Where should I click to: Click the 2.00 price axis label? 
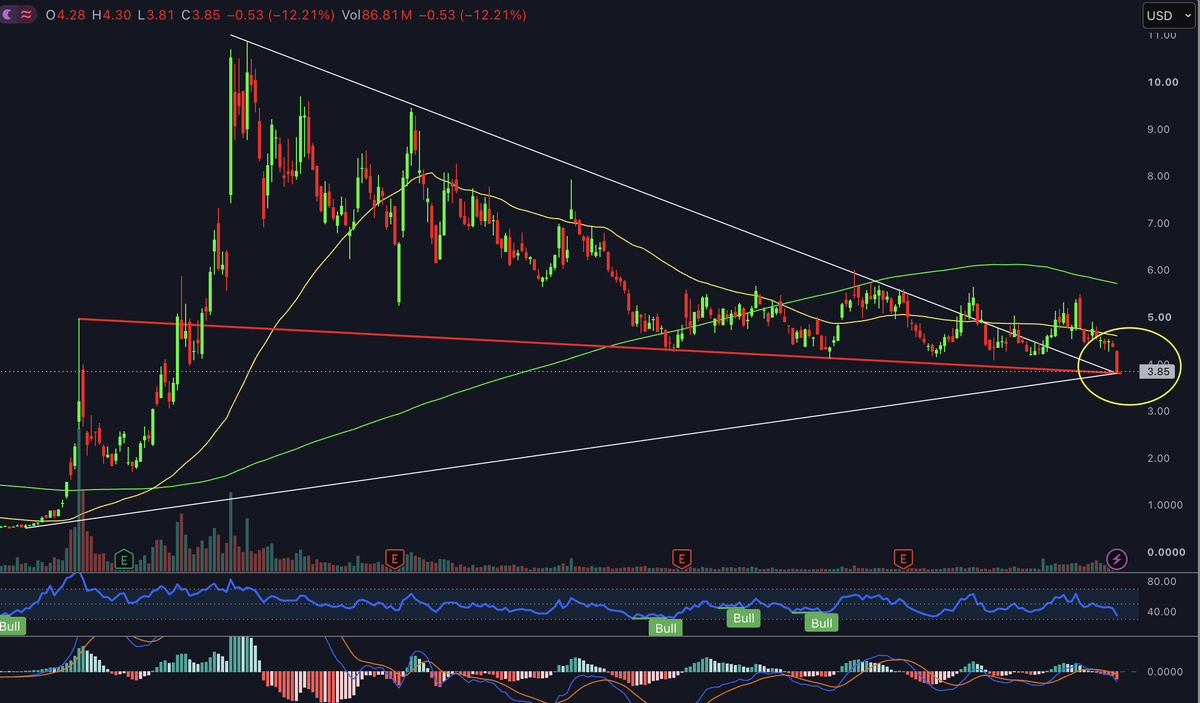pos(1158,458)
